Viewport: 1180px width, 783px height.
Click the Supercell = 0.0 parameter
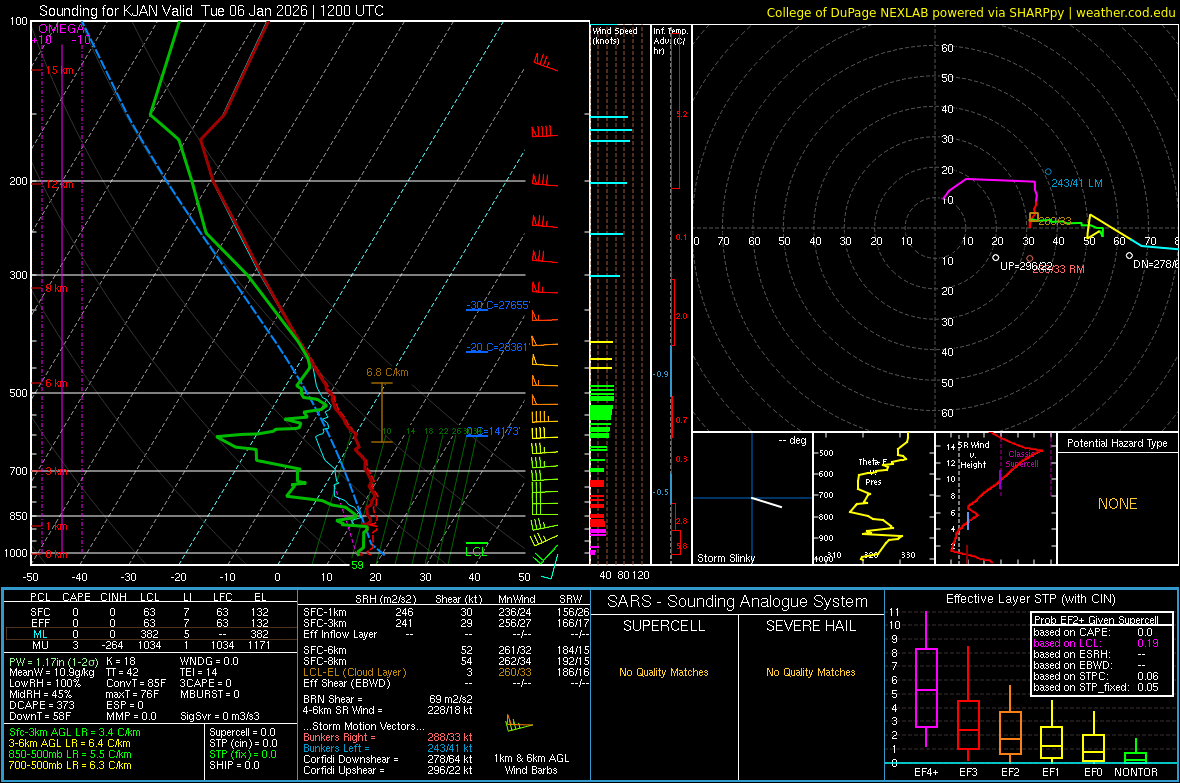242,732
